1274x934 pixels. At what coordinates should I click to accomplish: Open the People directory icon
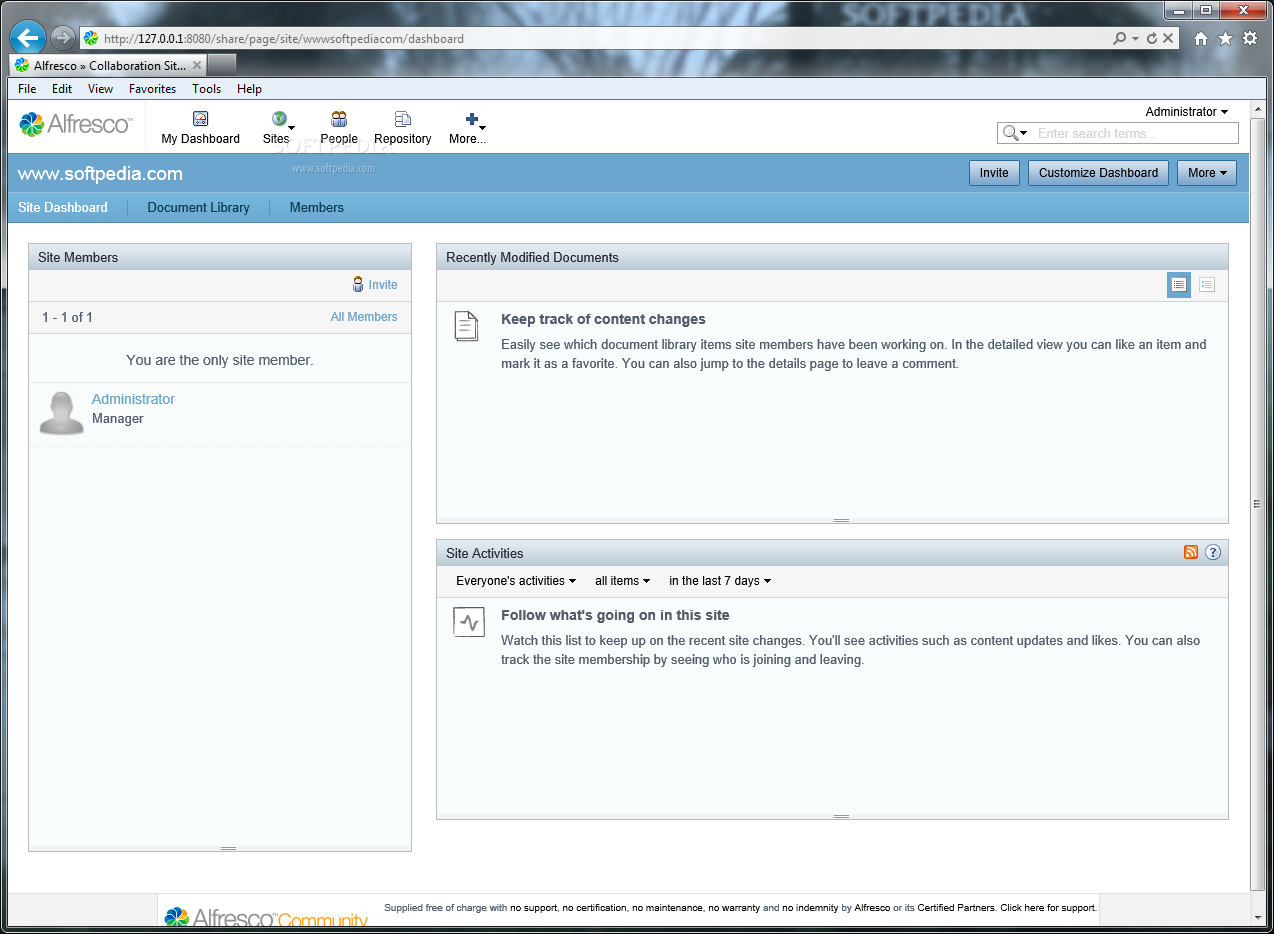click(x=339, y=128)
